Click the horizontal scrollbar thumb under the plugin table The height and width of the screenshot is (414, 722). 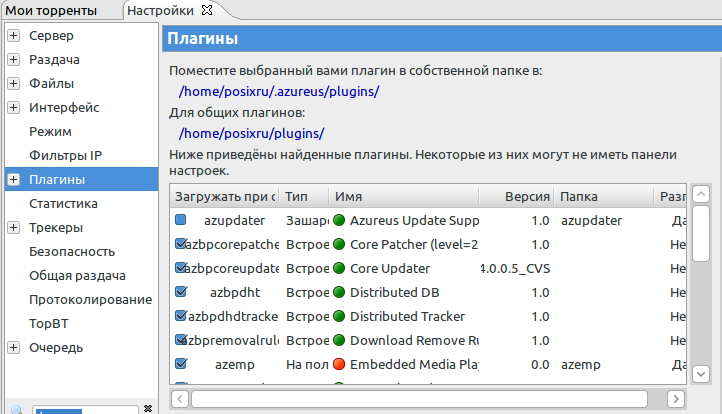pyautogui.click(x=419, y=399)
